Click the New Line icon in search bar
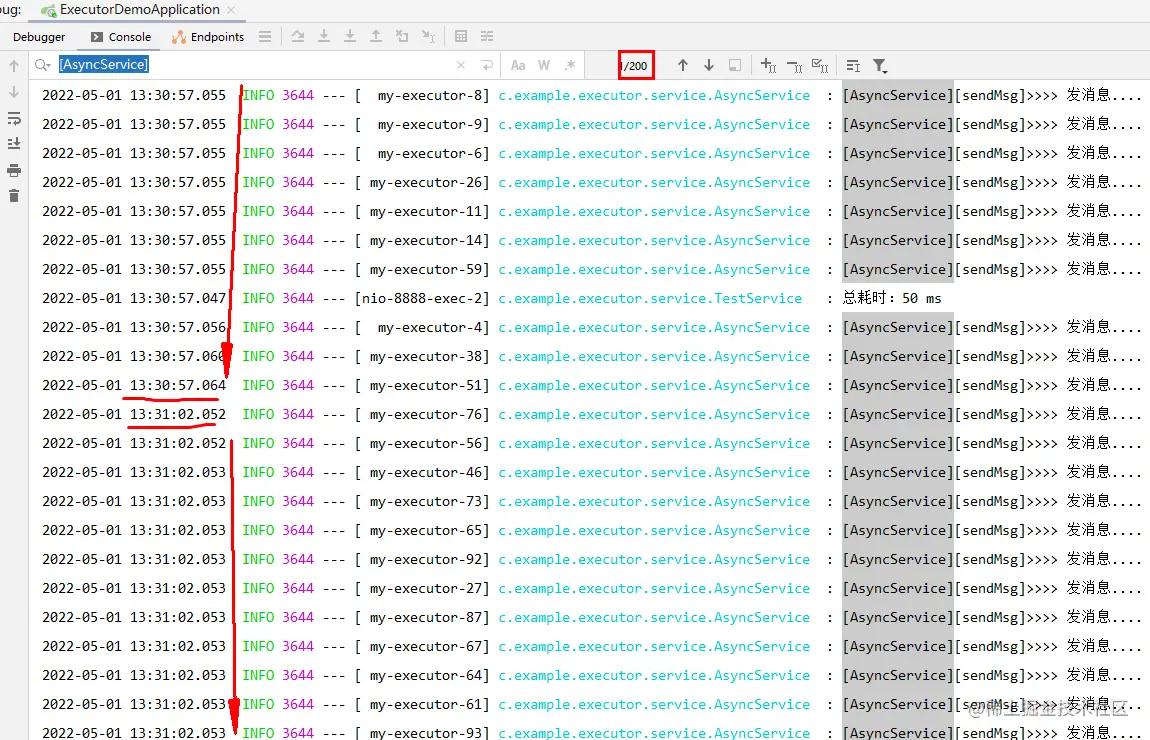The width and height of the screenshot is (1150, 740). click(487, 65)
